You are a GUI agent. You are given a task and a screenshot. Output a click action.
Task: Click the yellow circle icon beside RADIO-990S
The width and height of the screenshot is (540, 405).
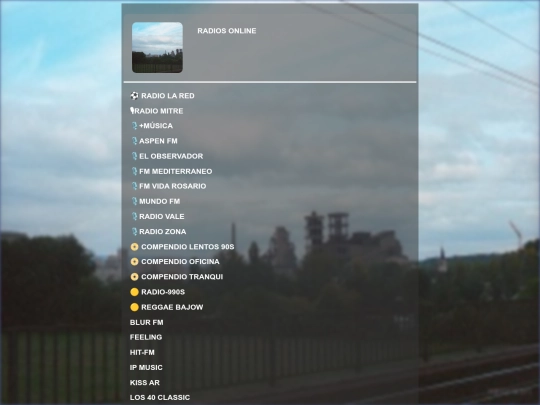[134, 292]
